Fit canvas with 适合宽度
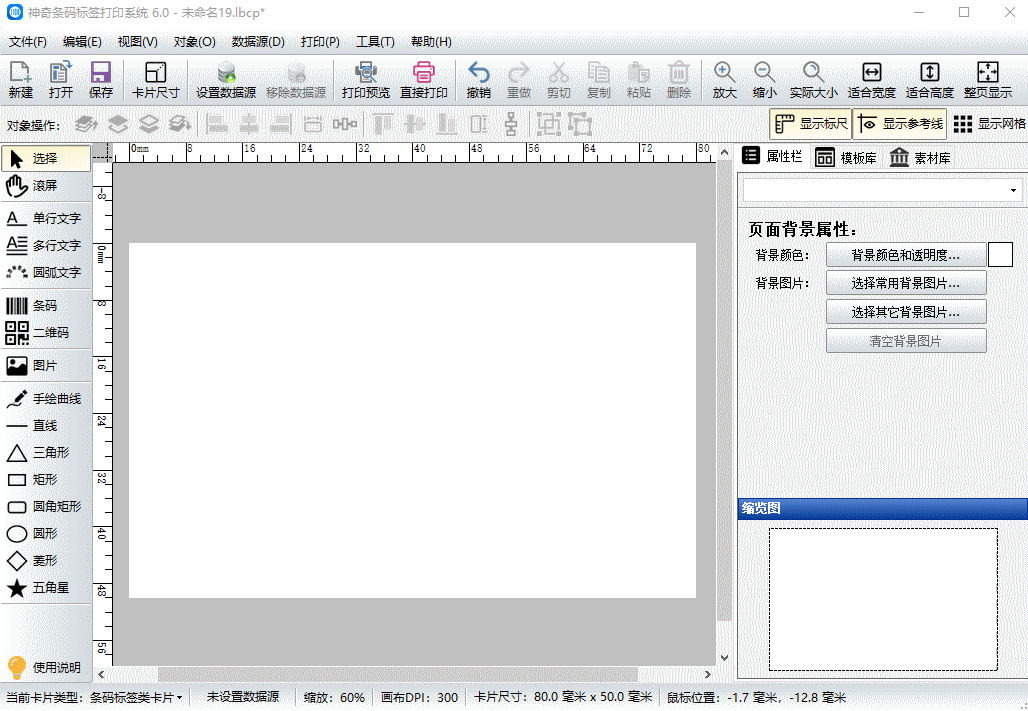 tap(871, 80)
